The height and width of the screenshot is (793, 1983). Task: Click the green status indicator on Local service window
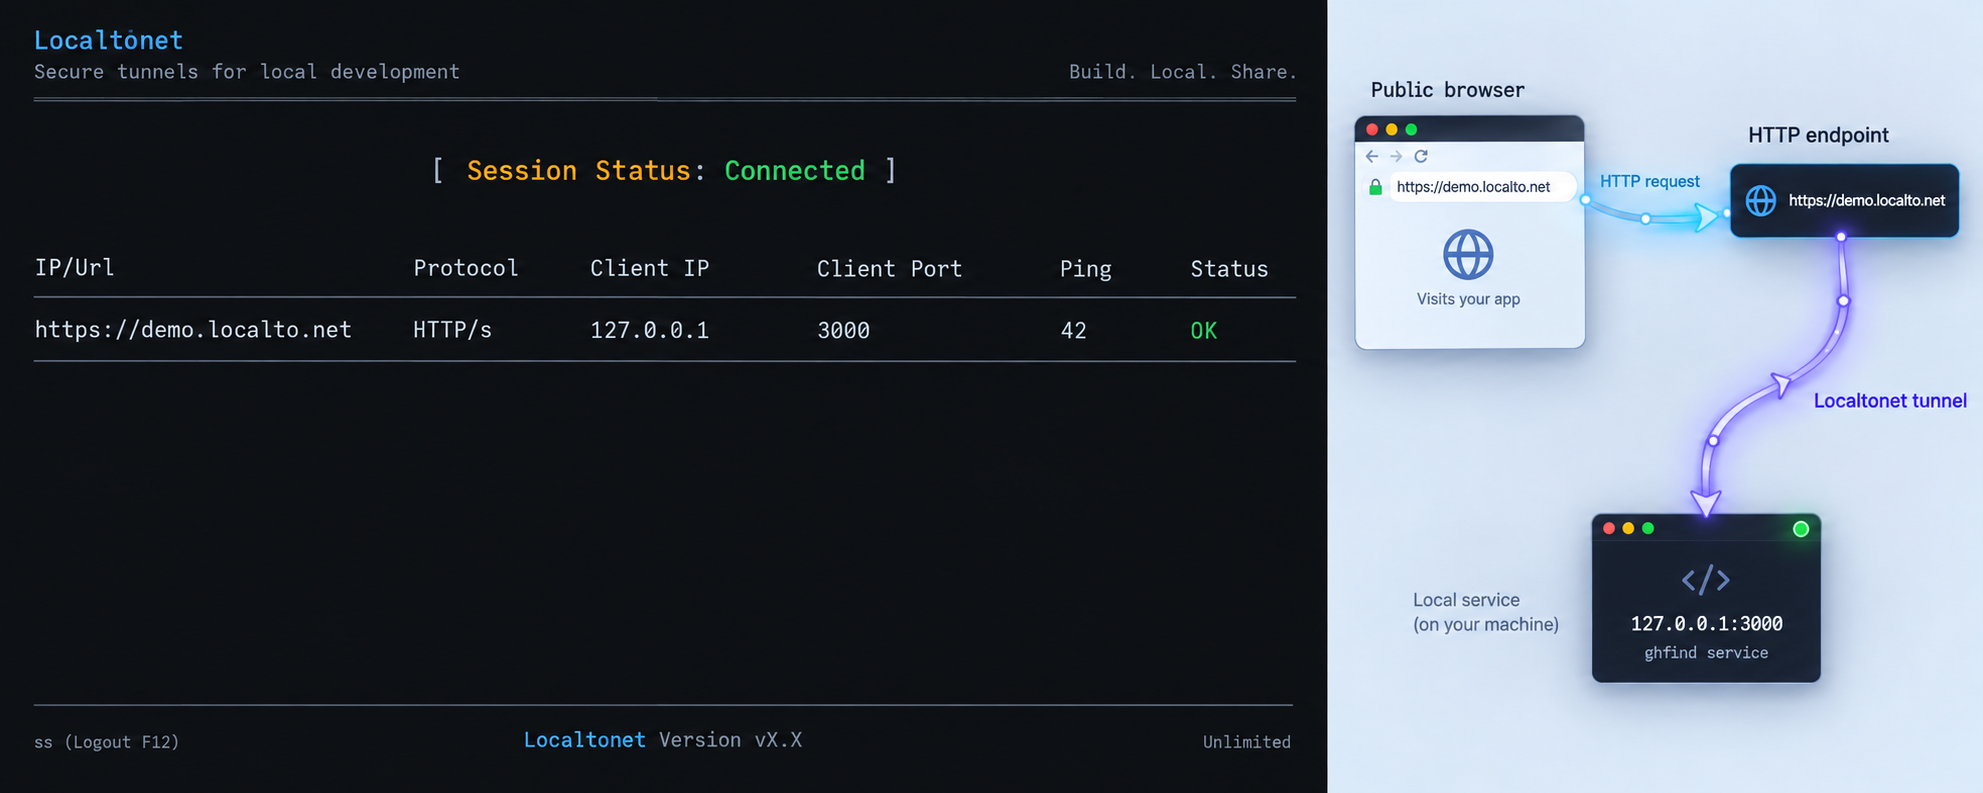(x=1801, y=529)
